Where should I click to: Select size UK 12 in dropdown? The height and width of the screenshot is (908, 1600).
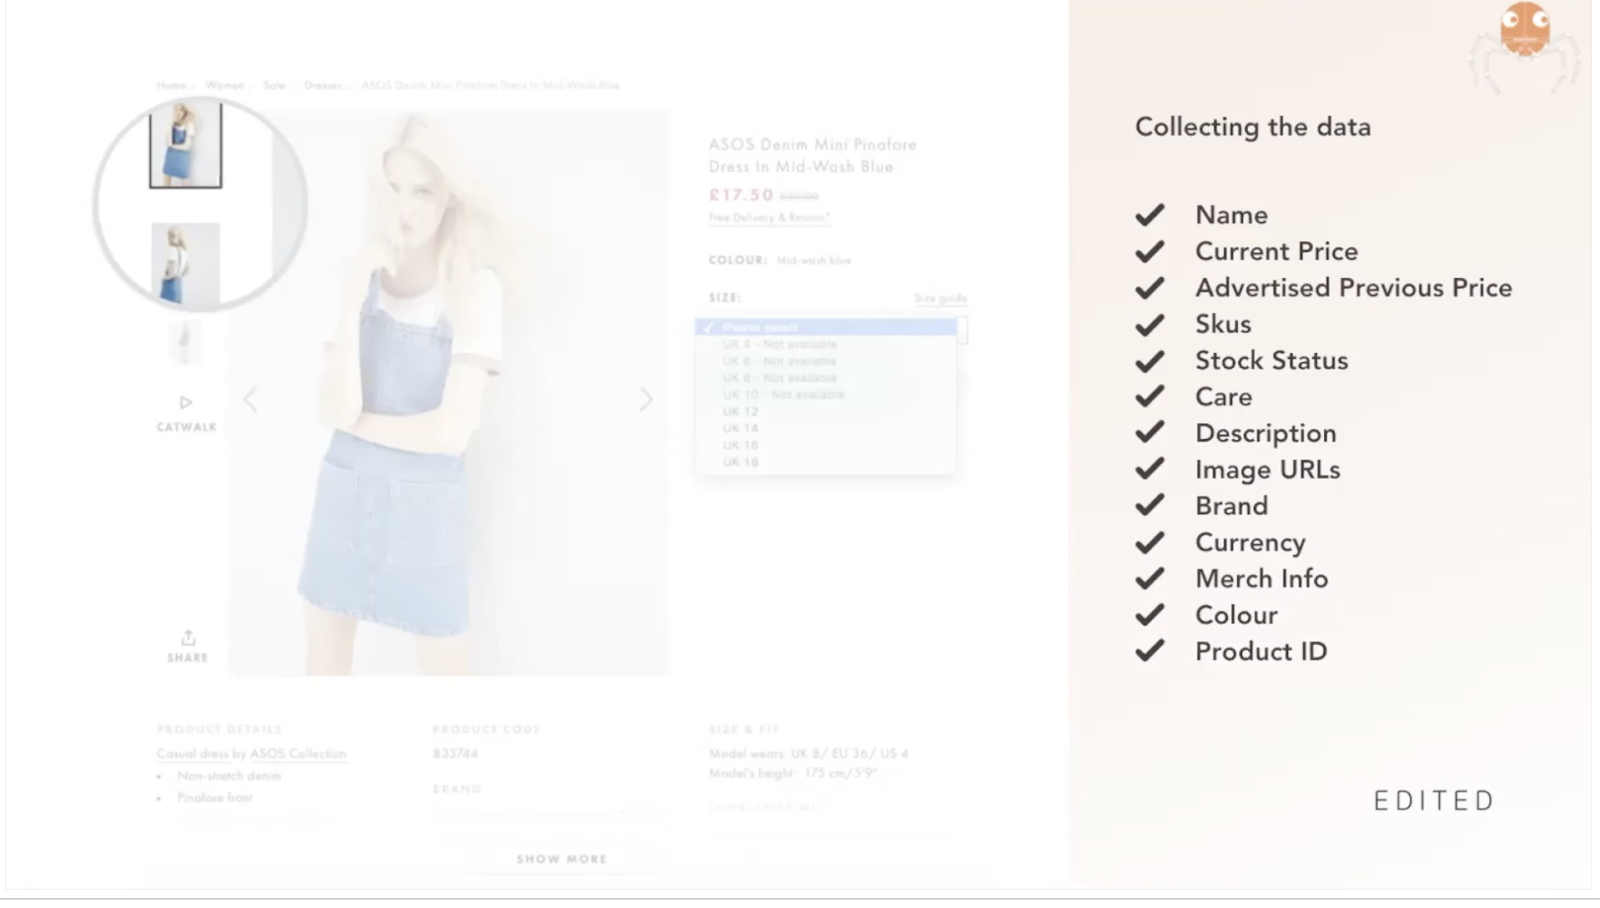(741, 412)
